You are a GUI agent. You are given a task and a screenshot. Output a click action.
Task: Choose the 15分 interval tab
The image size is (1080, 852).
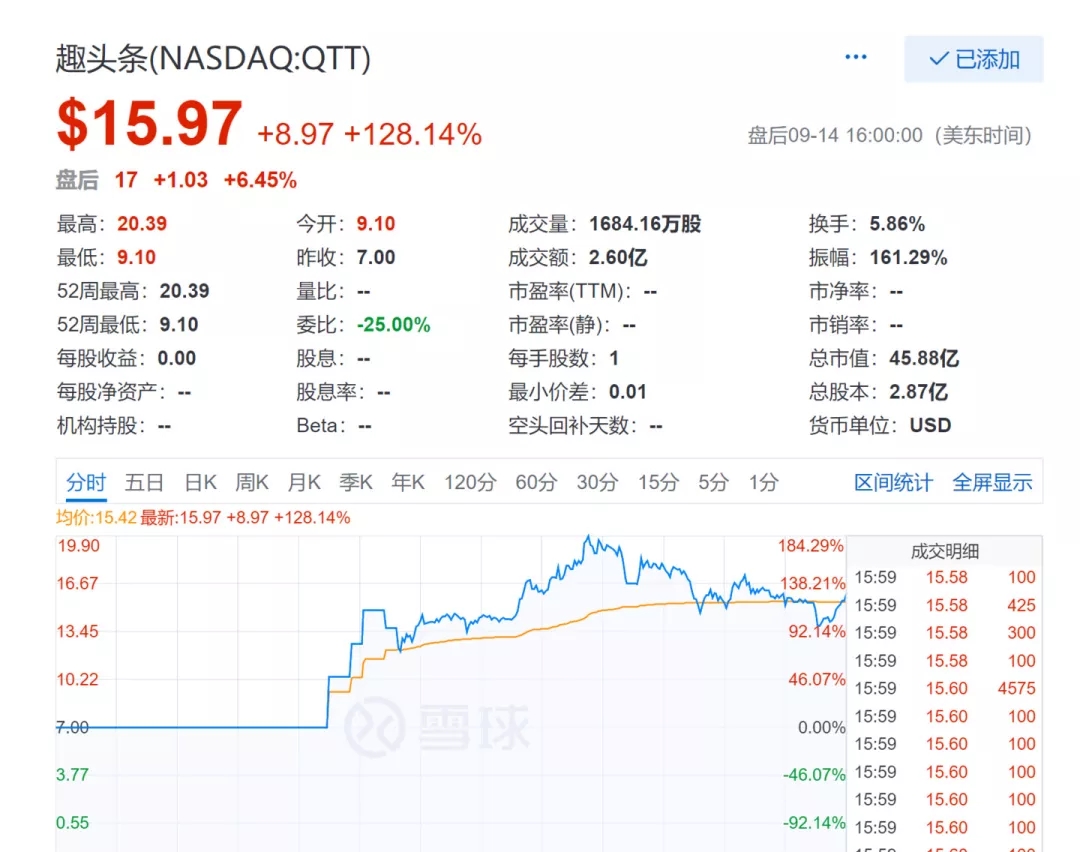point(658,483)
